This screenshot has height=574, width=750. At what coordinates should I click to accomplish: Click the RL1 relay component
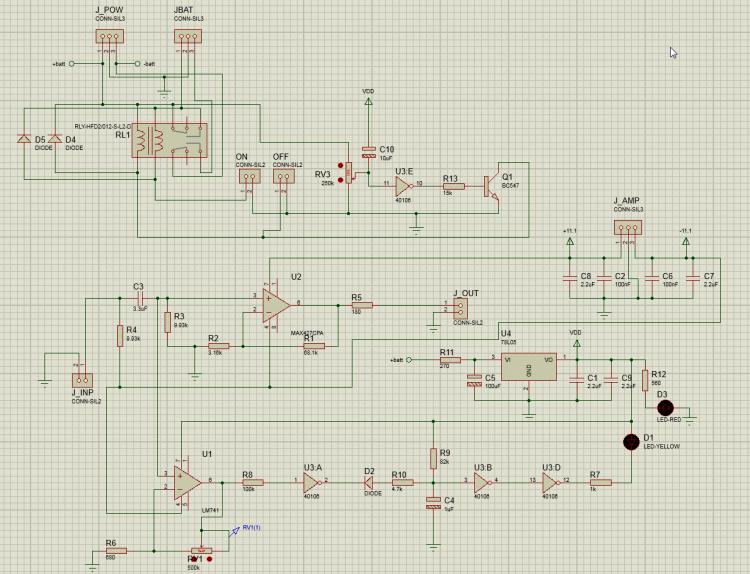[169, 141]
